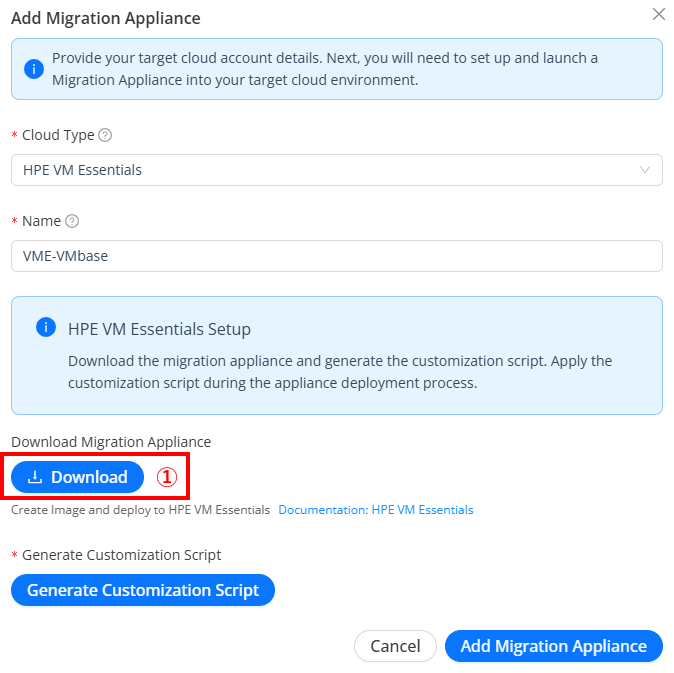The width and height of the screenshot is (674, 673).
Task: Close the Add Migration Appliance dialog
Action: 659,14
